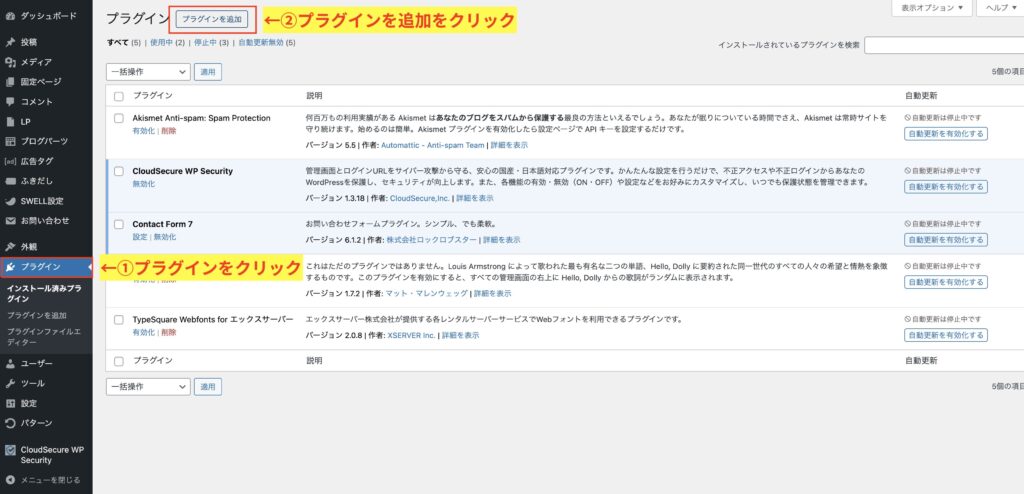Open ツール wrench icon in sidebar
This screenshot has width=1024, height=494.
coord(10,383)
